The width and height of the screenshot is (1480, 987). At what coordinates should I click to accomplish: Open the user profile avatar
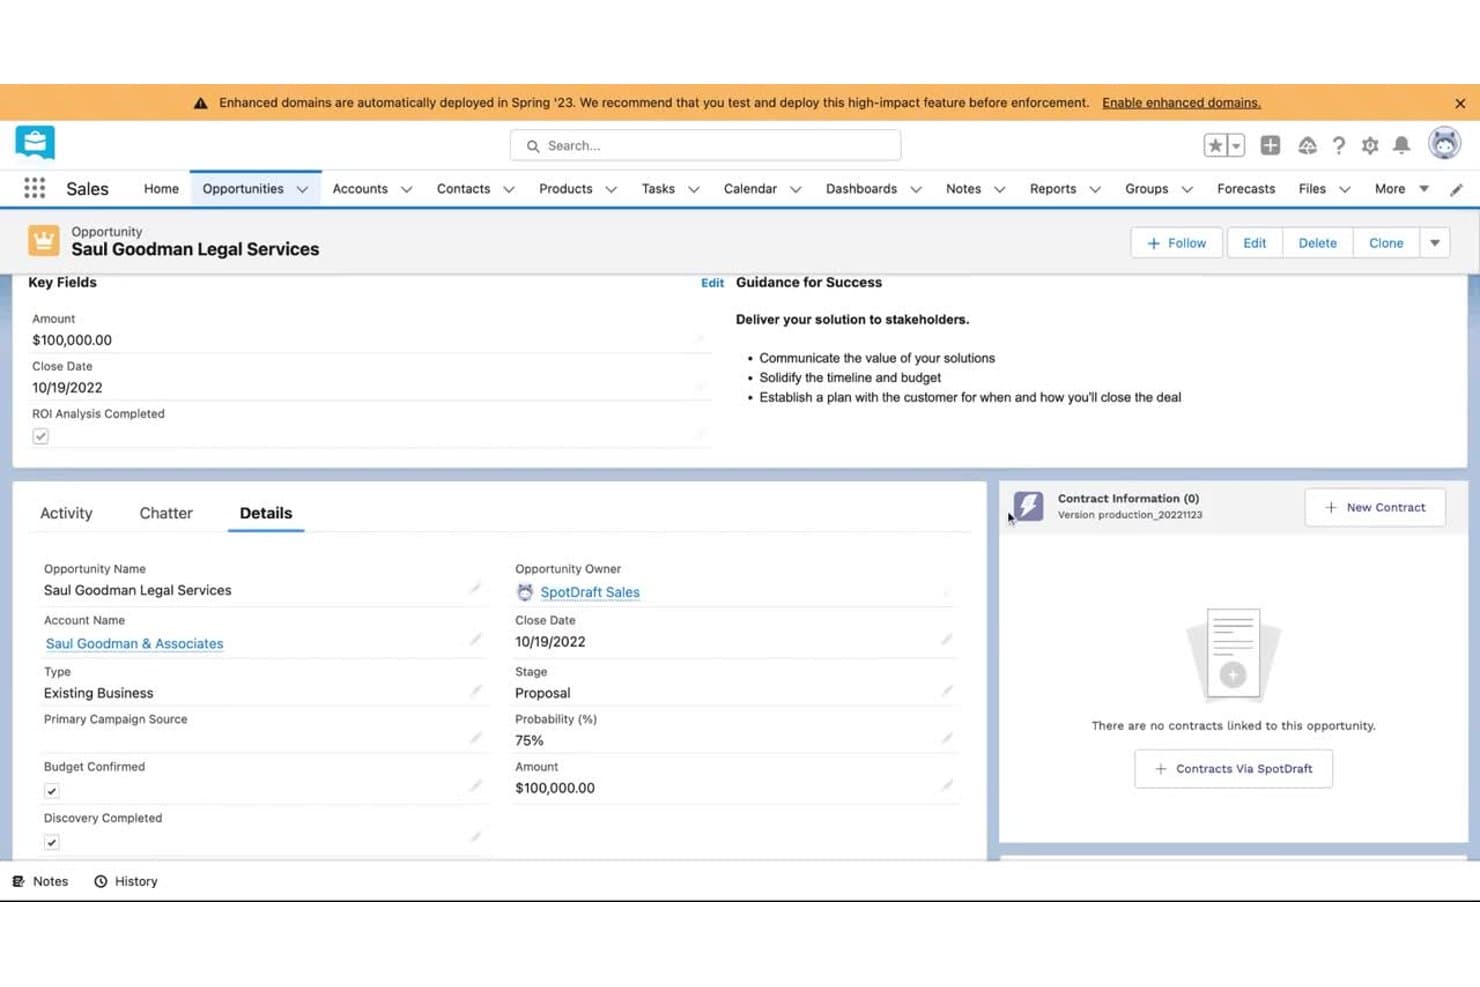coord(1444,144)
